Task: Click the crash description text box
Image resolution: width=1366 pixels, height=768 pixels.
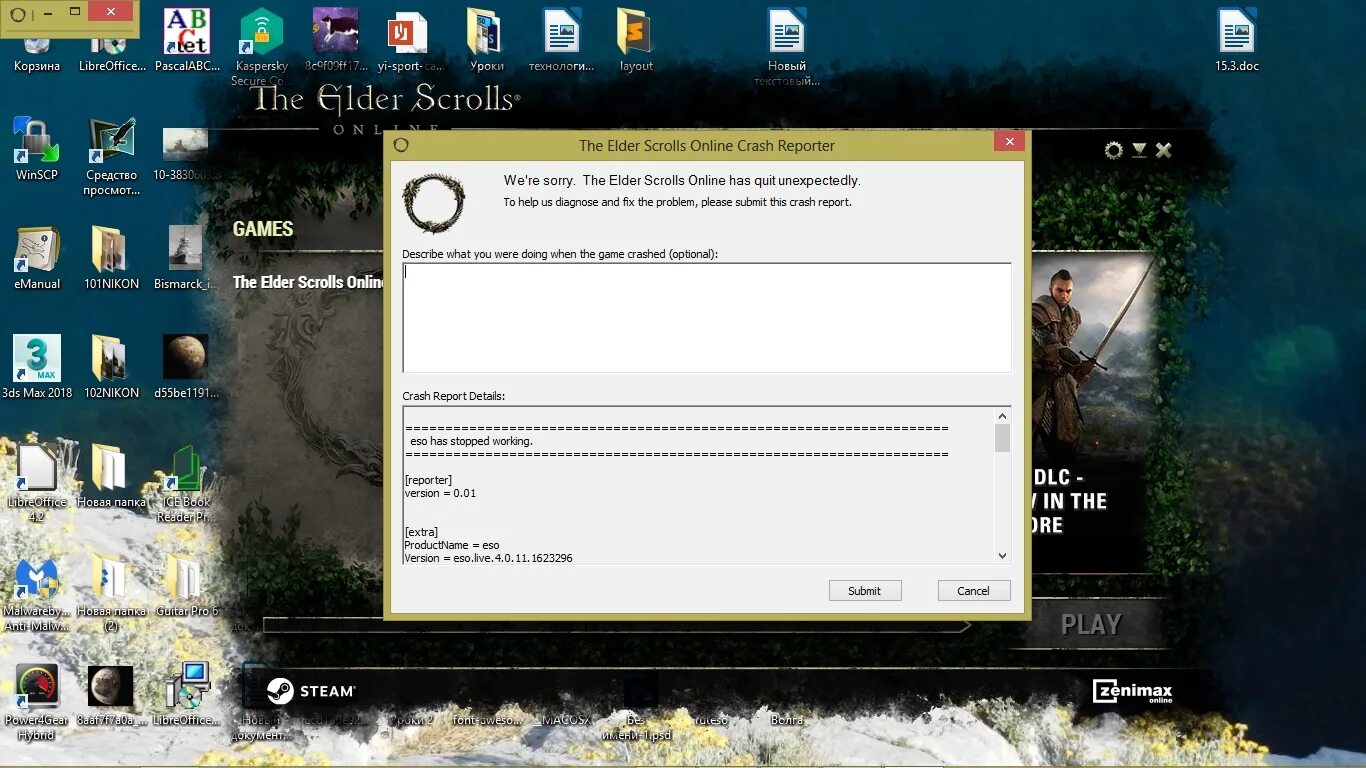Action: [x=707, y=318]
